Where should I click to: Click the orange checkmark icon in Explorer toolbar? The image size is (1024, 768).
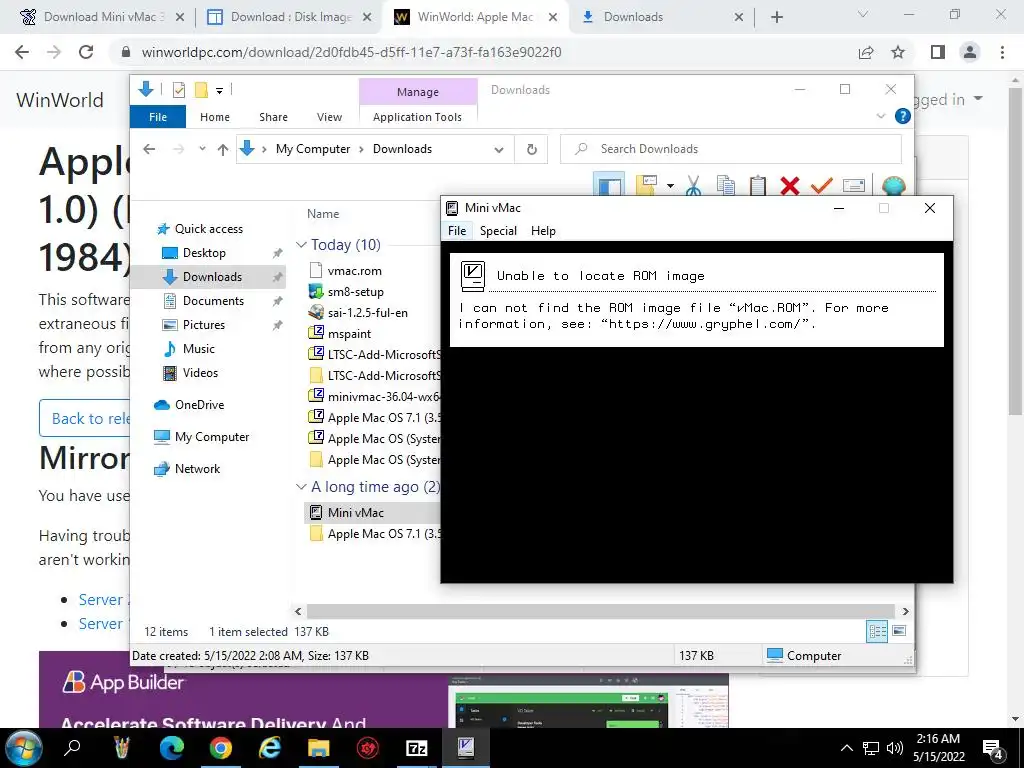point(822,185)
